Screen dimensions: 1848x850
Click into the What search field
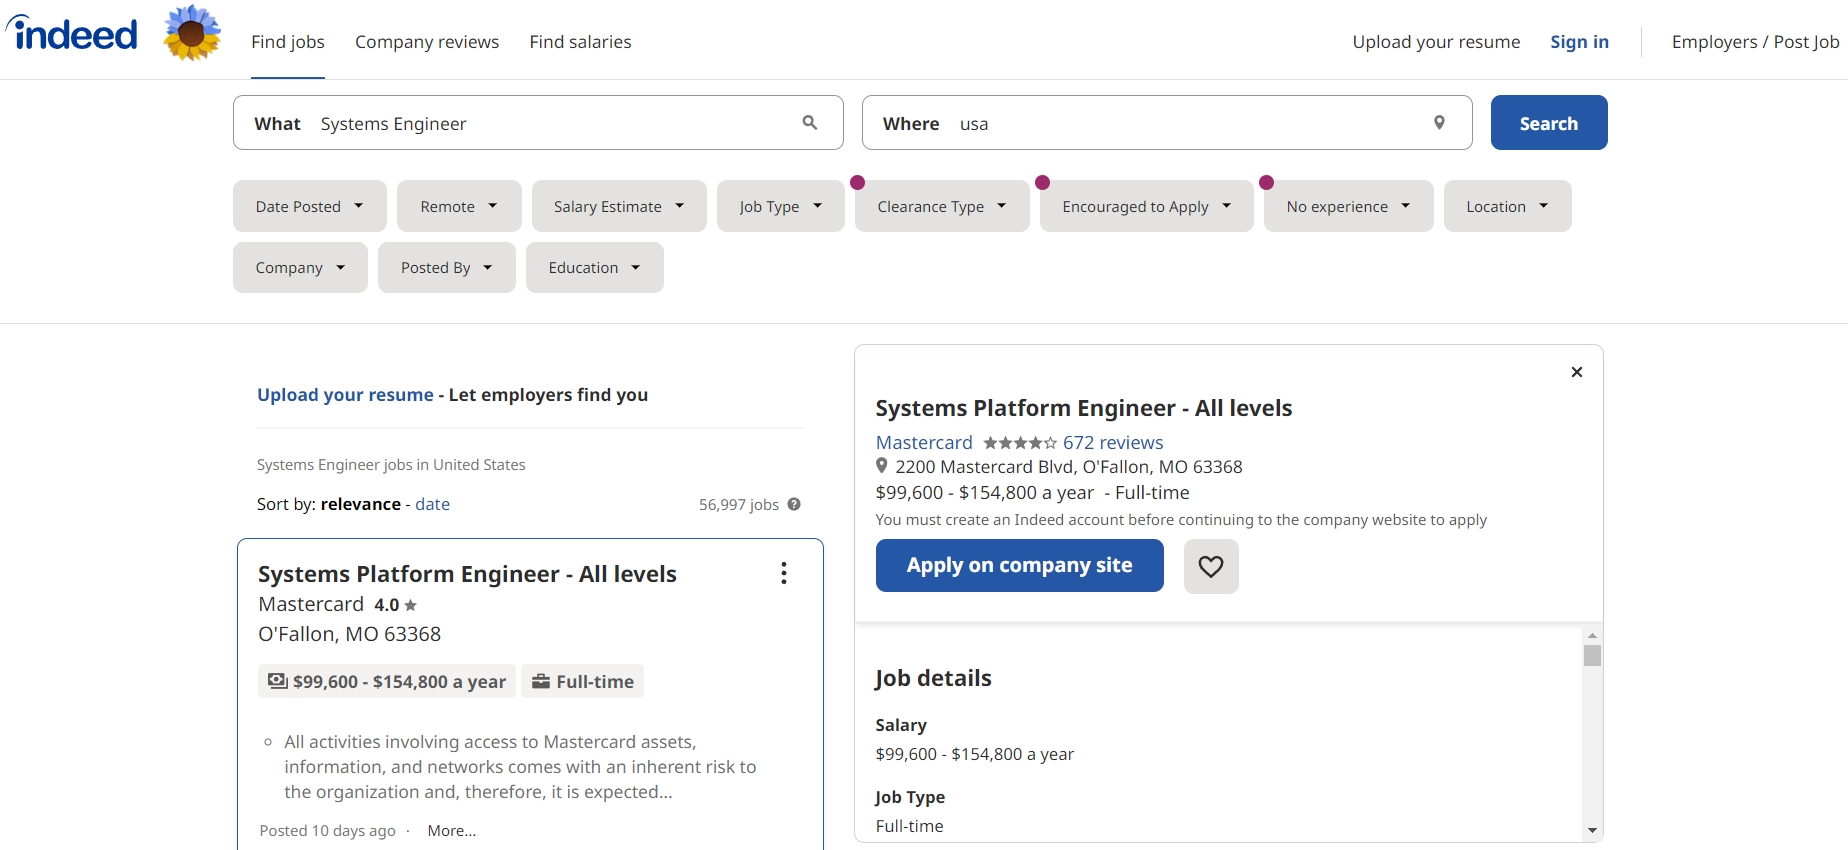(x=538, y=123)
